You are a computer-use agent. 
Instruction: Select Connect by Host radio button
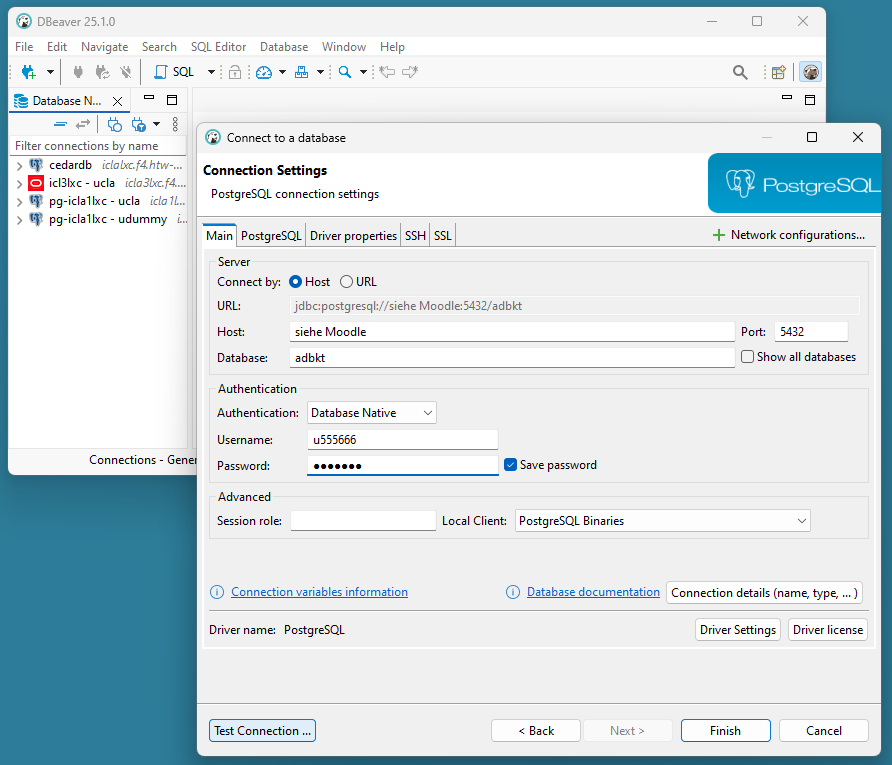(x=295, y=282)
